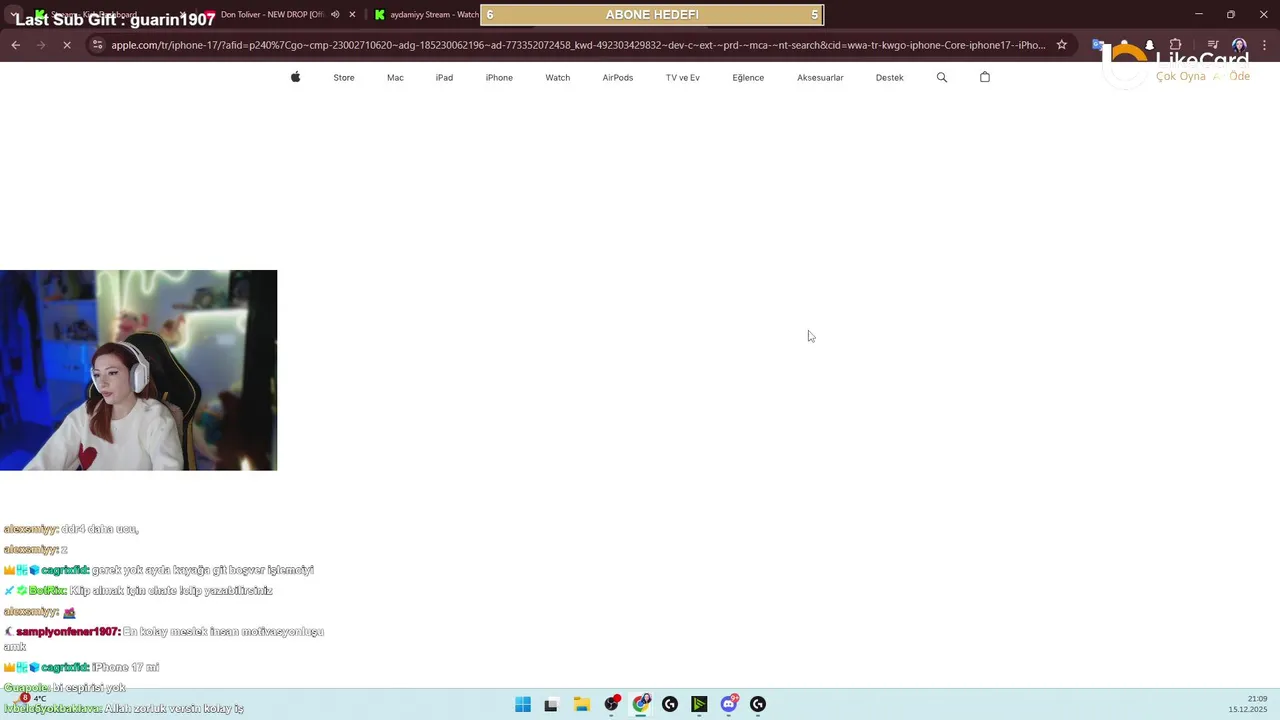Open File Explorer from the taskbar
This screenshot has height=720, width=1280.
pos(581,704)
